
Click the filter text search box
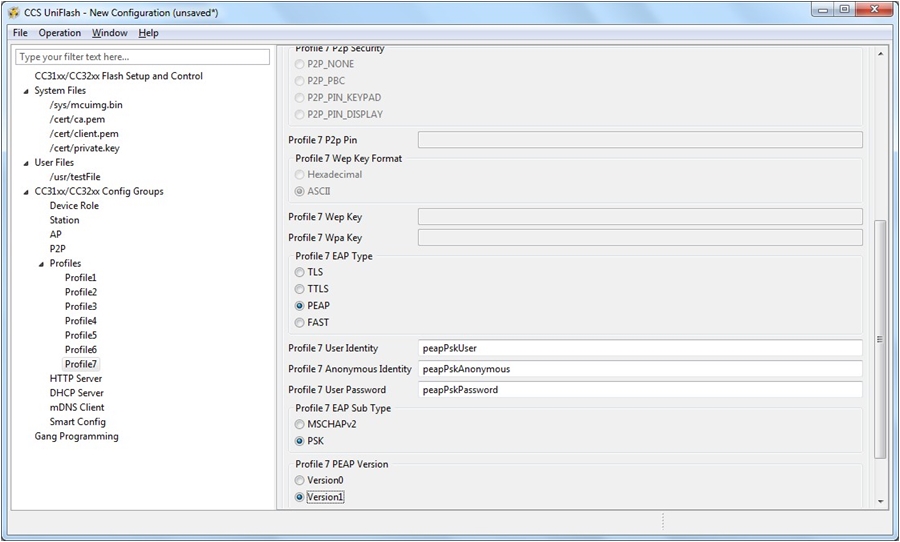point(142,57)
